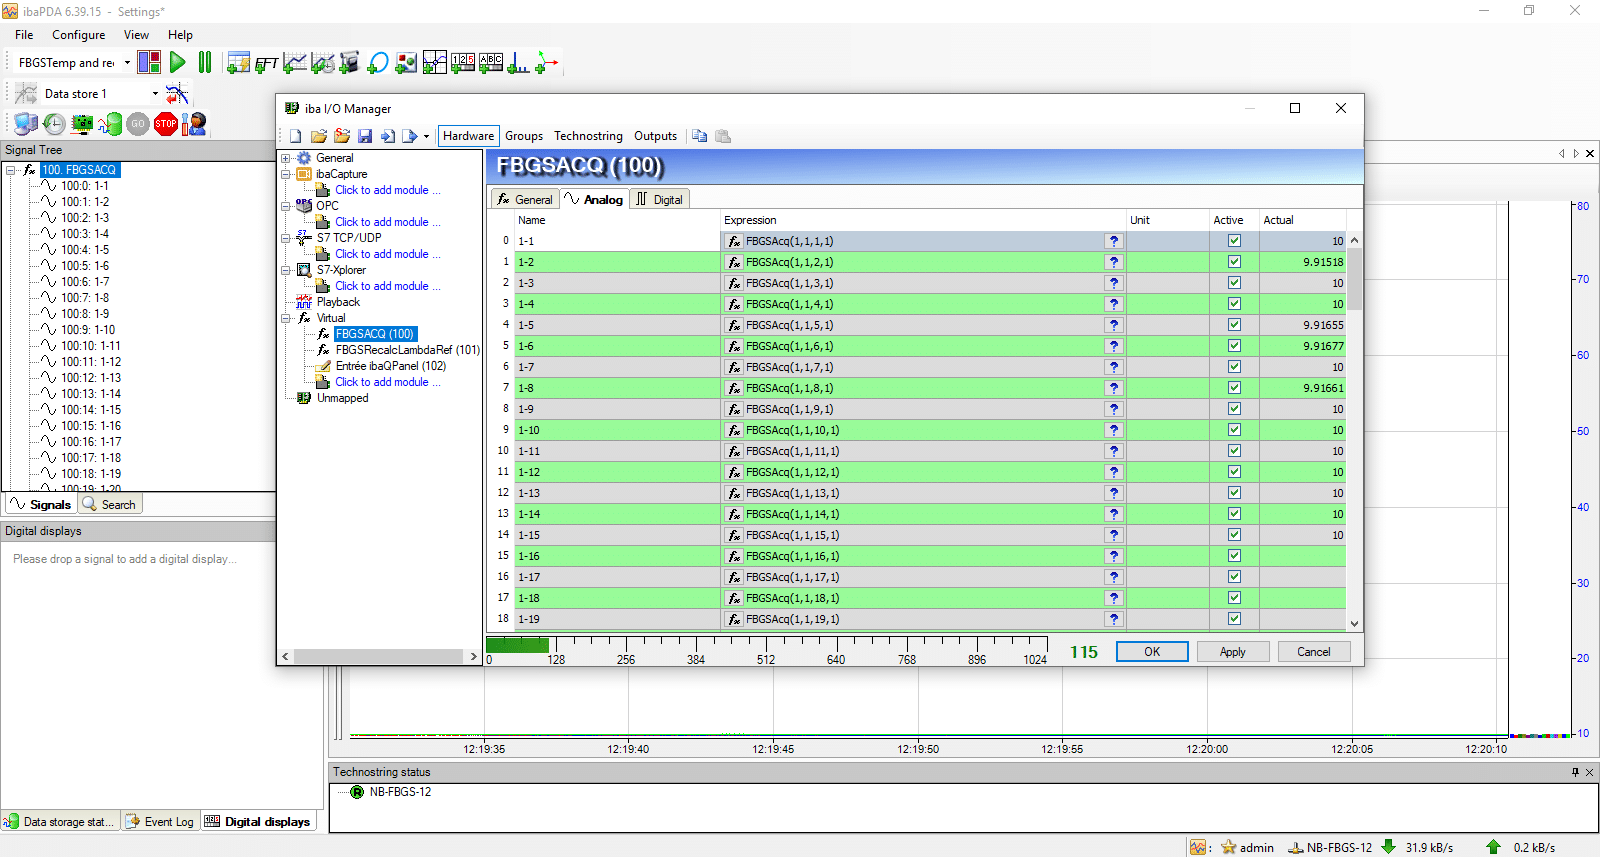Click the fx expression builder for row 1-5

734,325
